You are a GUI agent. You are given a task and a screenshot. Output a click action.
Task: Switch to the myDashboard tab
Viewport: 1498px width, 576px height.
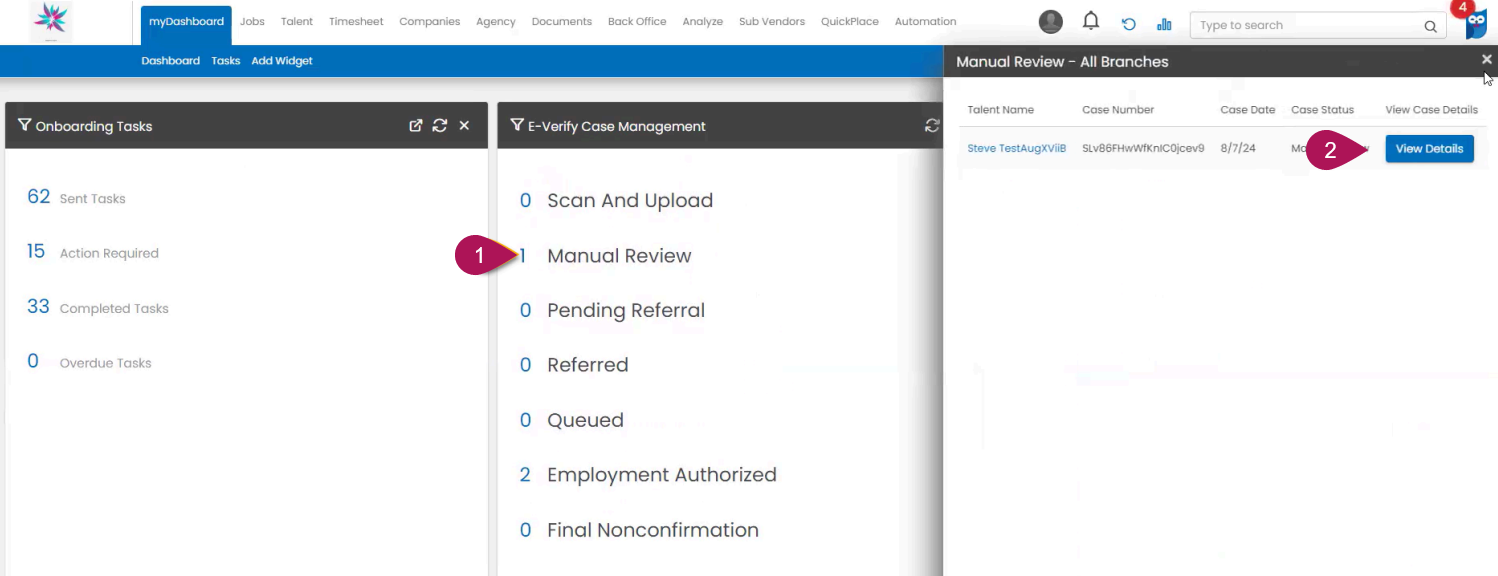pyautogui.click(x=186, y=22)
